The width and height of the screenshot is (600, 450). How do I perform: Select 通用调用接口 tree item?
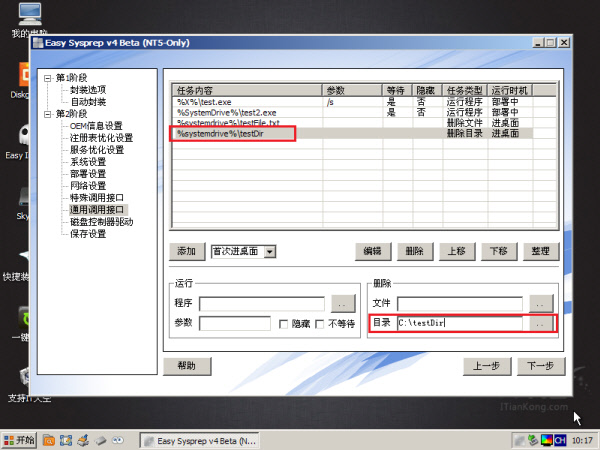[97, 210]
